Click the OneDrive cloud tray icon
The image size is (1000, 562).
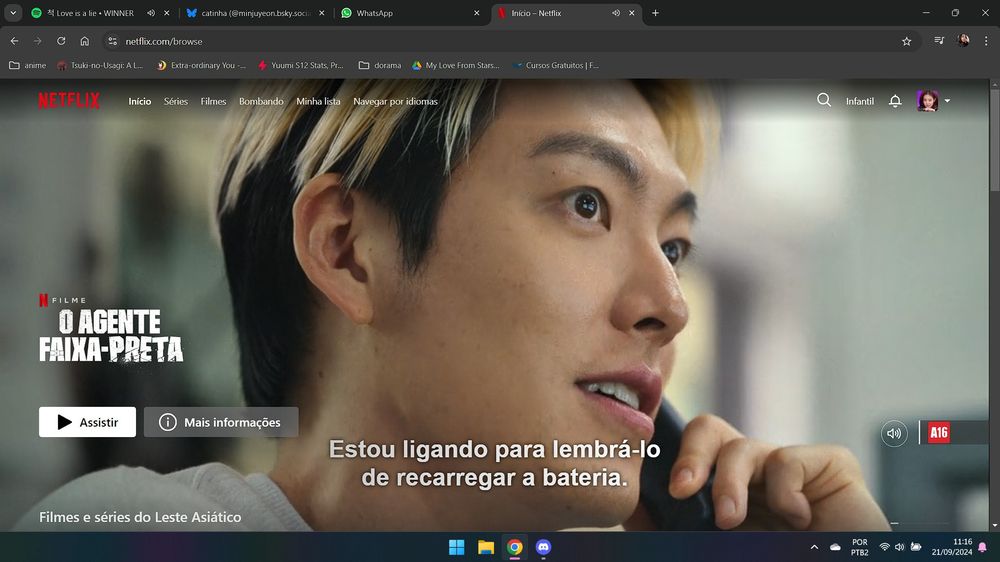835,547
